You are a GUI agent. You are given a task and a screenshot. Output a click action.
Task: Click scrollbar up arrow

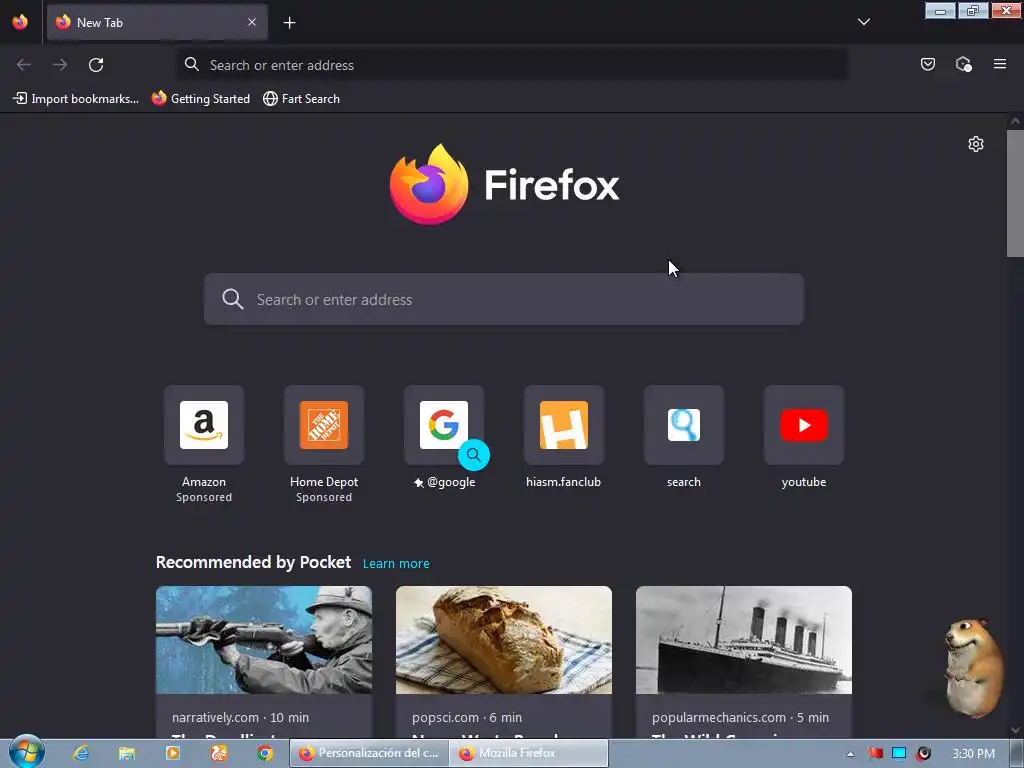click(x=1015, y=121)
